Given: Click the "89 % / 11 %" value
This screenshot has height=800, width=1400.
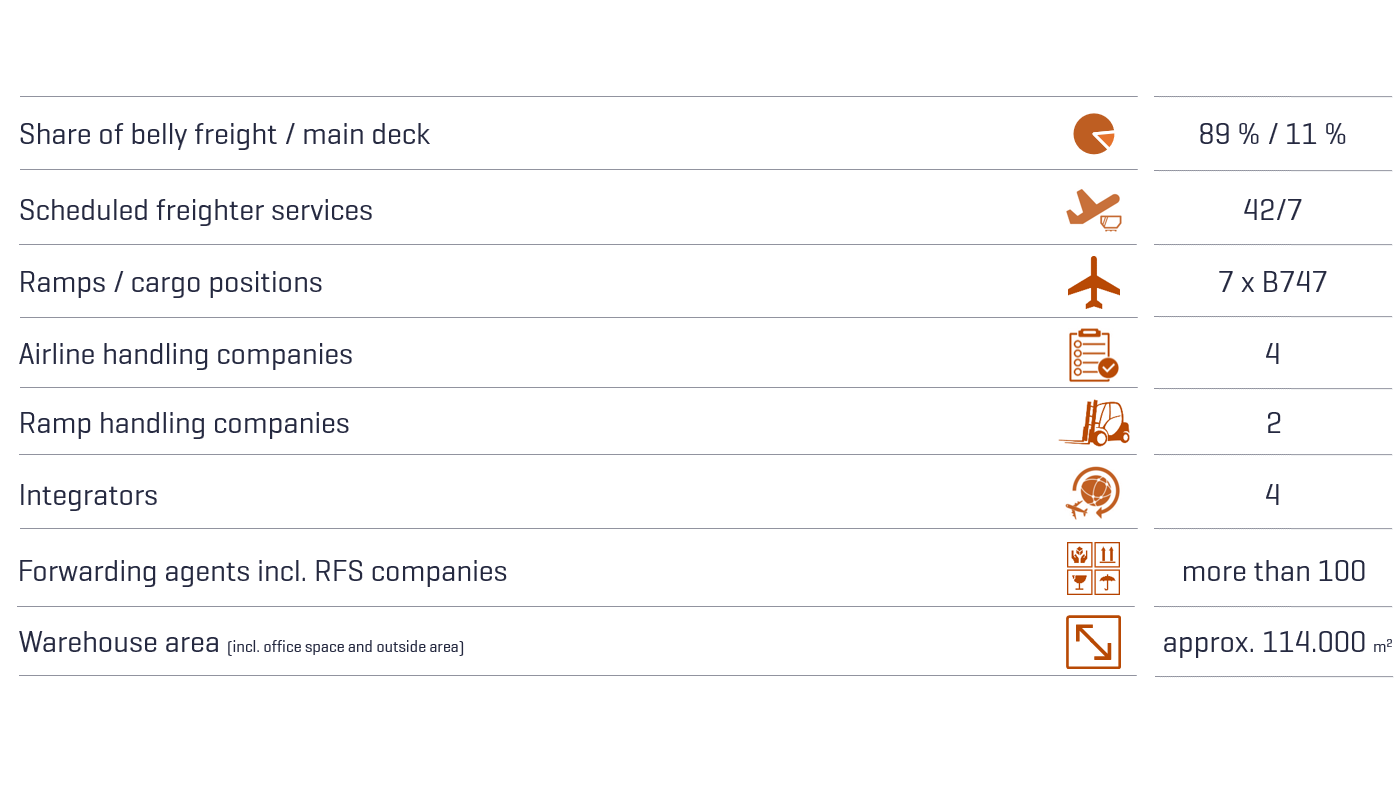Looking at the screenshot, I should tap(1272, 134).
